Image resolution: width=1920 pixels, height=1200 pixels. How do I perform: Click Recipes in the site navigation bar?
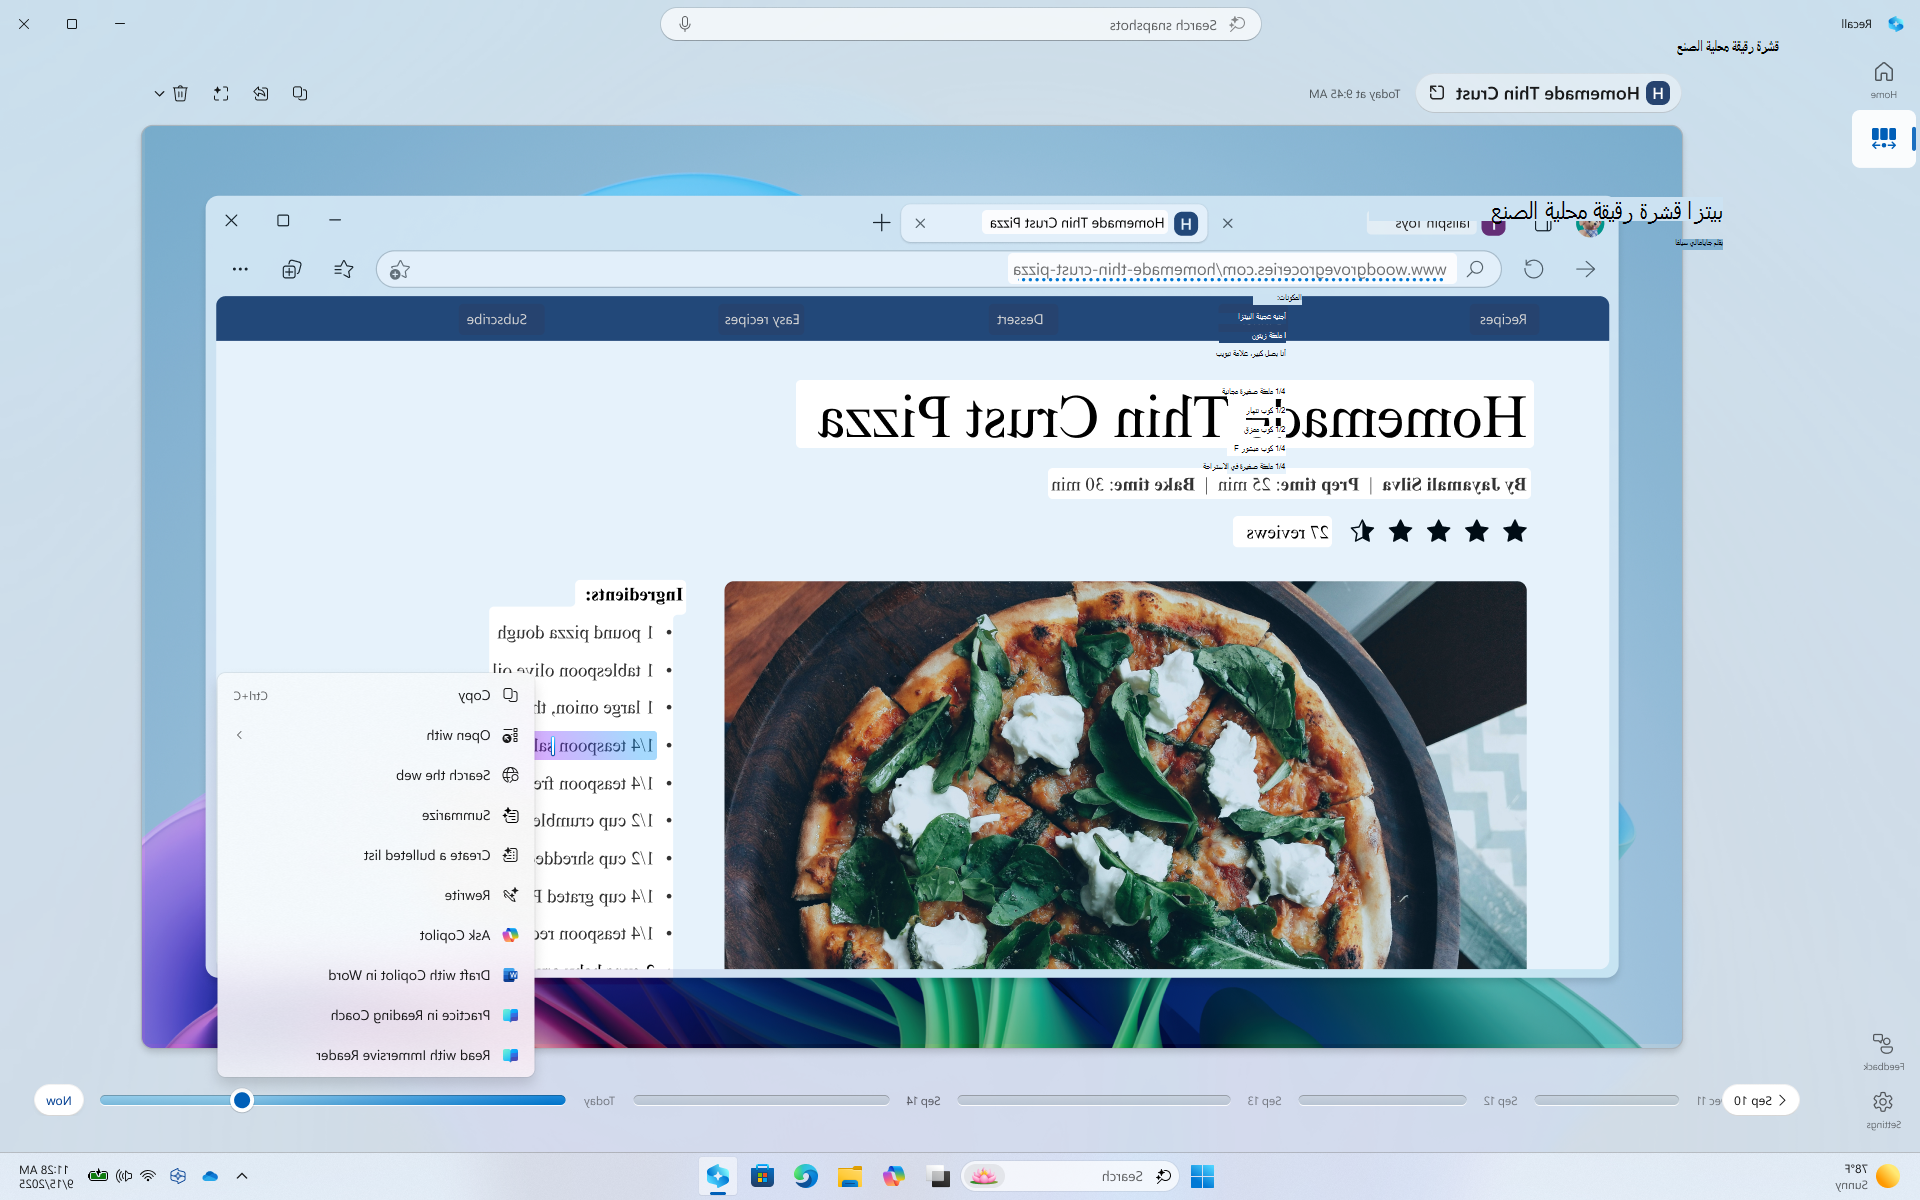click(x=1503, y=320)
